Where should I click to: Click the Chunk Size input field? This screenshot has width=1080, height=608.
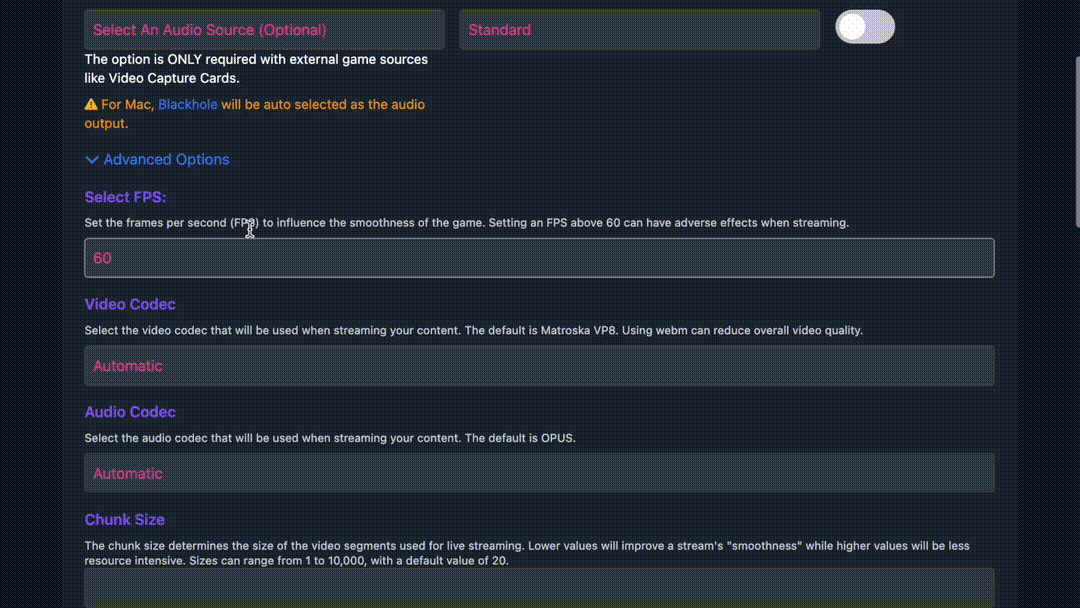[x=539, y=589]
